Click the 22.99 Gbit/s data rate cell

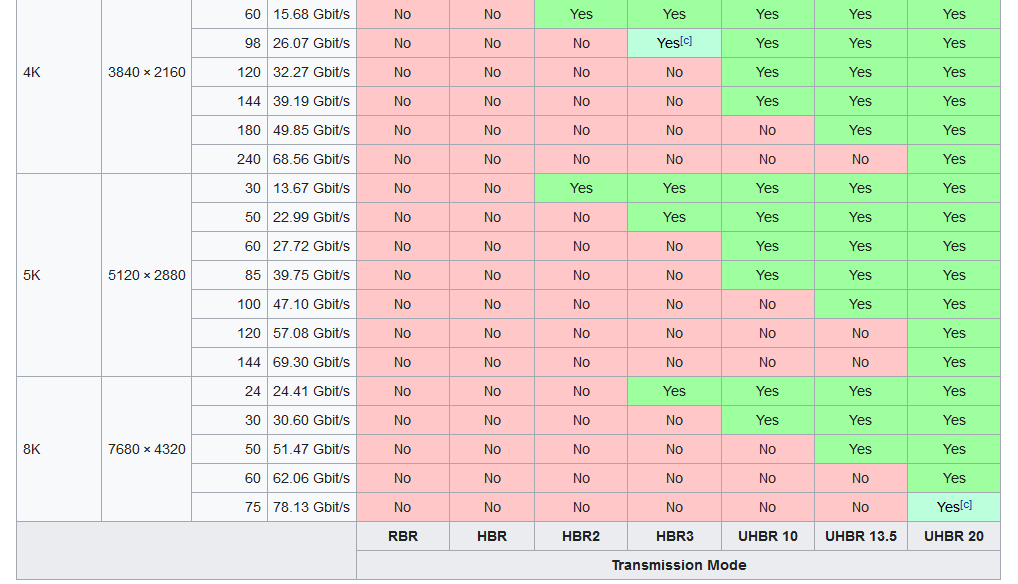click(312, 217)
